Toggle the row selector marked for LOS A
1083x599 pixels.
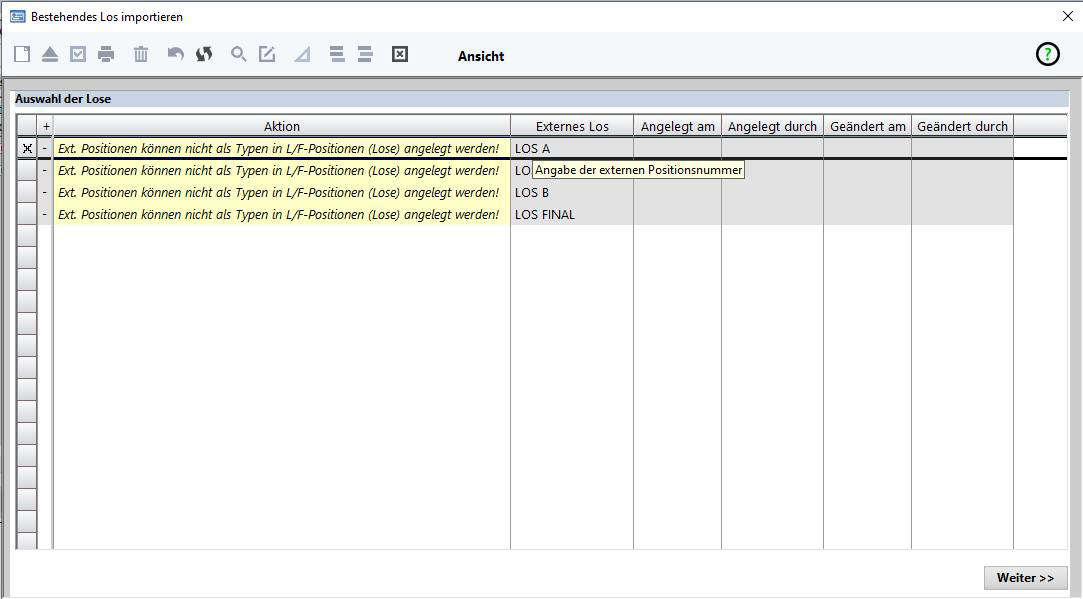pyautogui.click(x=27, y=148)
